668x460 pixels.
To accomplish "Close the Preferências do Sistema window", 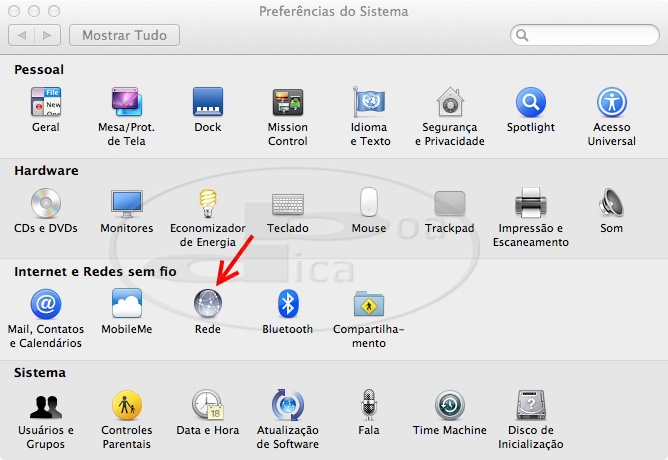I will [x=14, y=11].
